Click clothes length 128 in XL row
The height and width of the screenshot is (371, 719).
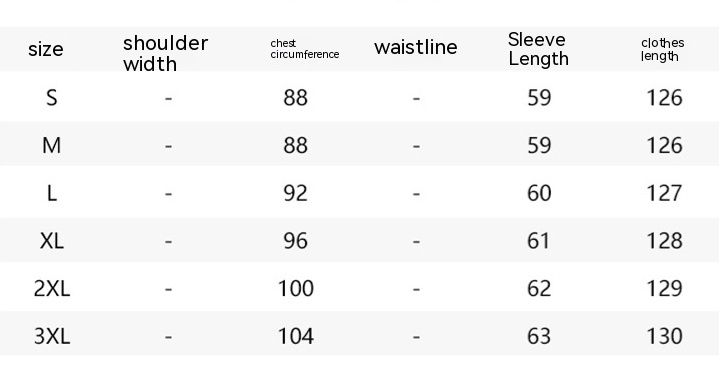point(664,241)
